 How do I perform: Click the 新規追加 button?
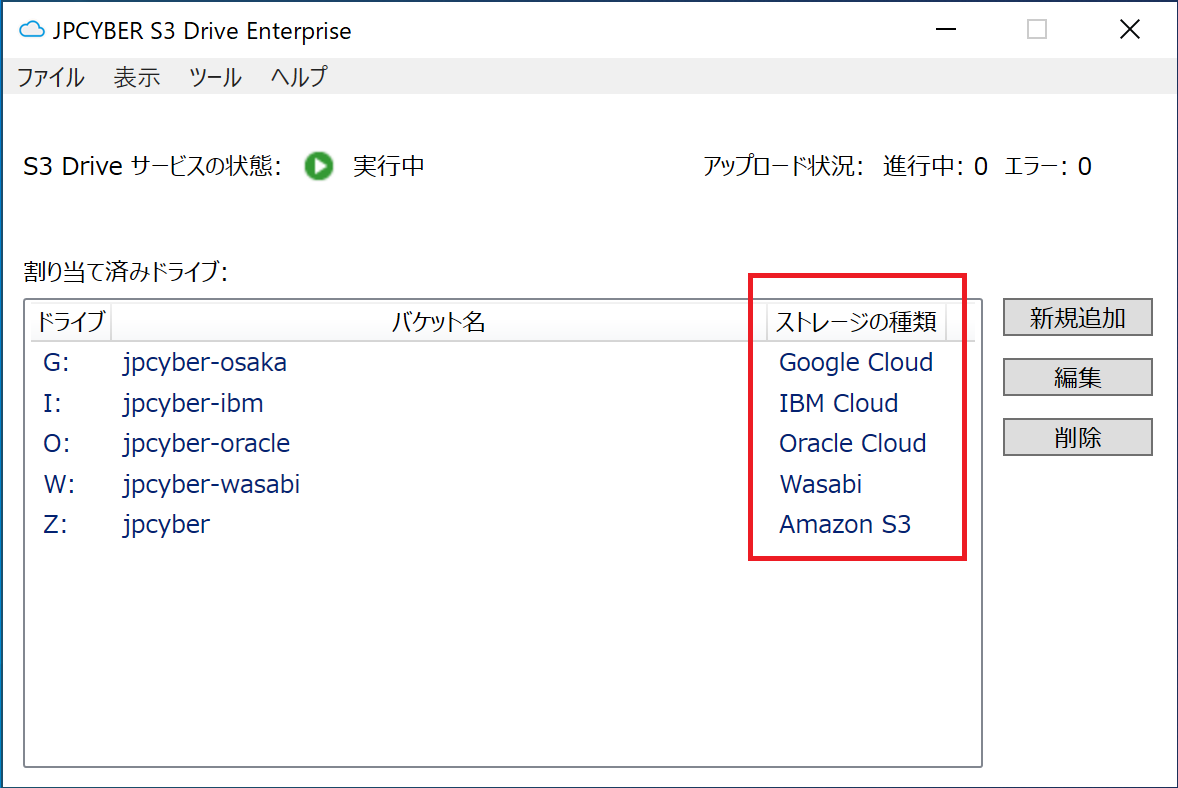pyautogui.click(x=1077, y=318)
